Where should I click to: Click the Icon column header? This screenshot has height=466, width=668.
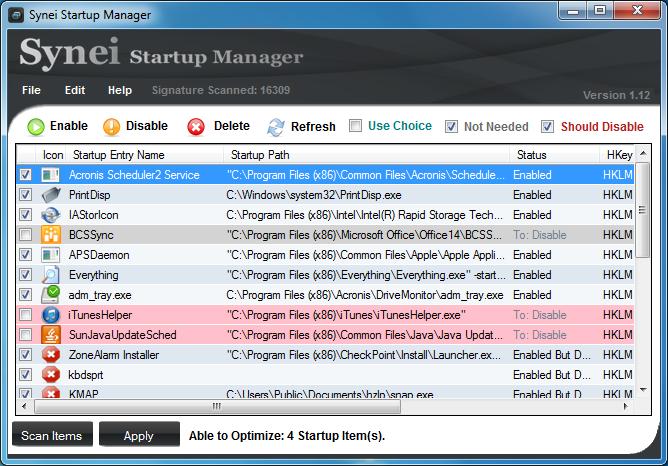[x=52, y=155]
